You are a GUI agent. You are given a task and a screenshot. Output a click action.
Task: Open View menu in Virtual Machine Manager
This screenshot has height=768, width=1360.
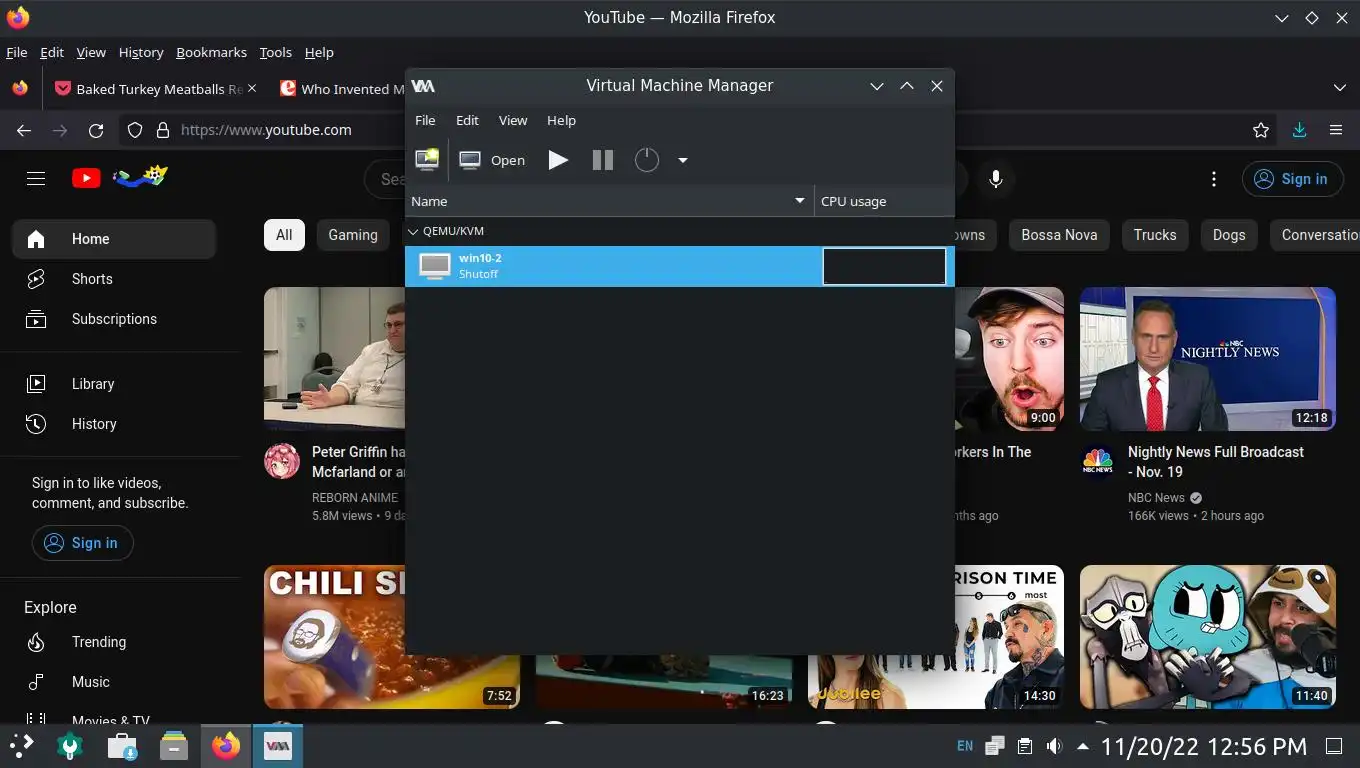[513, 120]
